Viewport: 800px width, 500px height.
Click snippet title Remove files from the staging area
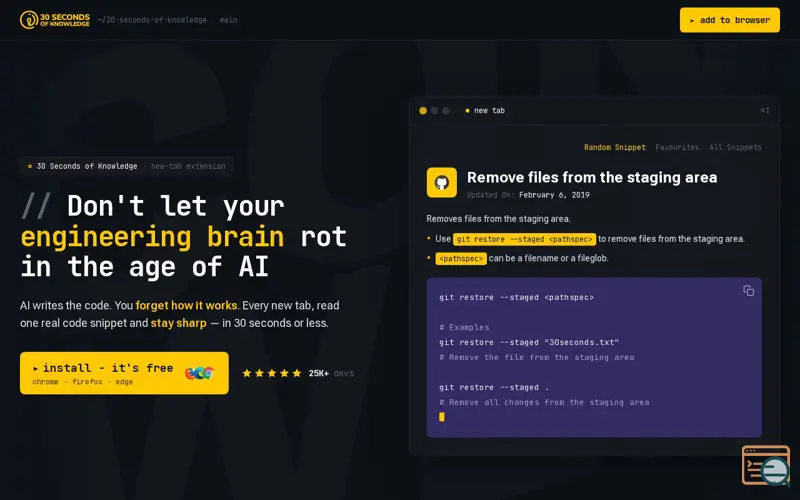(x=592, y=177)
